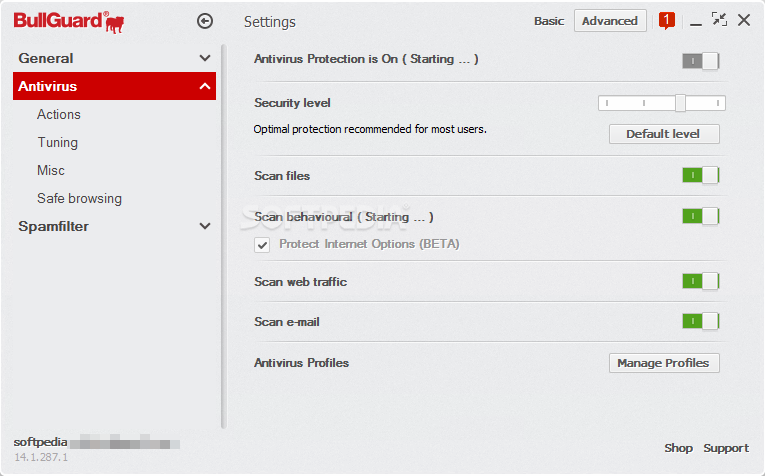The height and width of the screenshot is (476, 765).
Task: Click the Manage Profiles button
Action: [x=664, y=363]
